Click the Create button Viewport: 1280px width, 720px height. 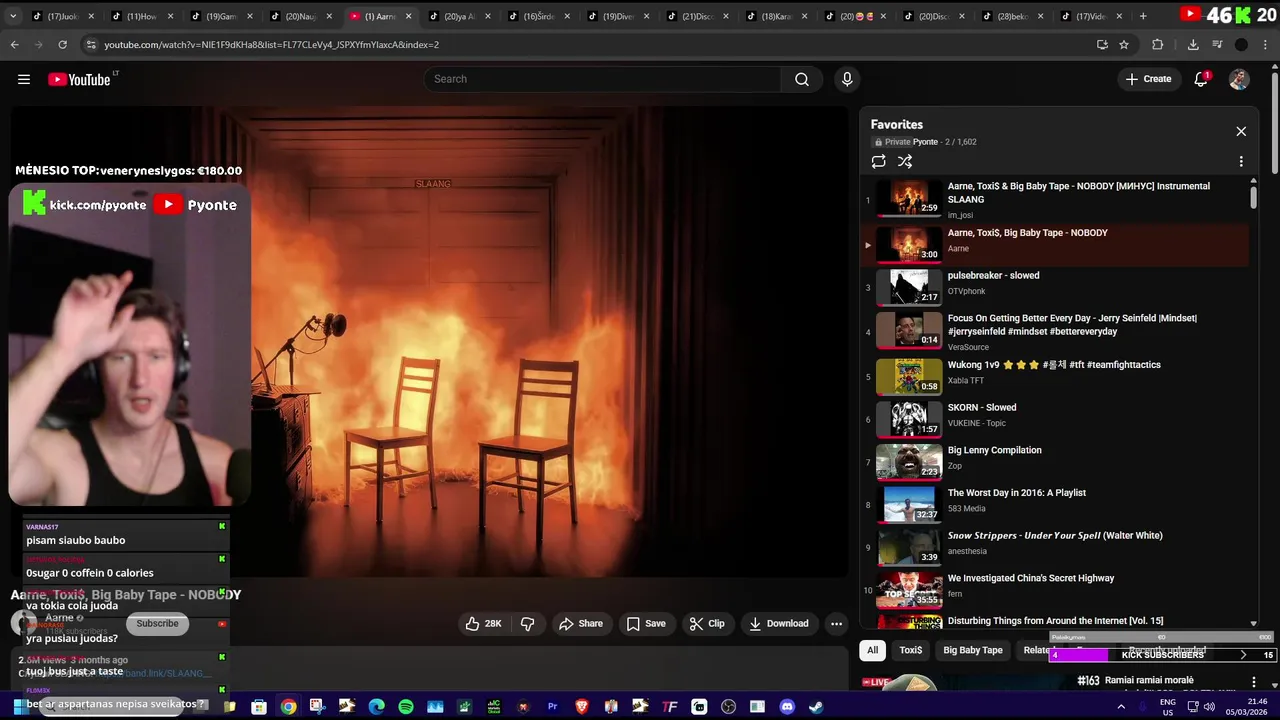pyautogui.click(x=1148, y=79)
